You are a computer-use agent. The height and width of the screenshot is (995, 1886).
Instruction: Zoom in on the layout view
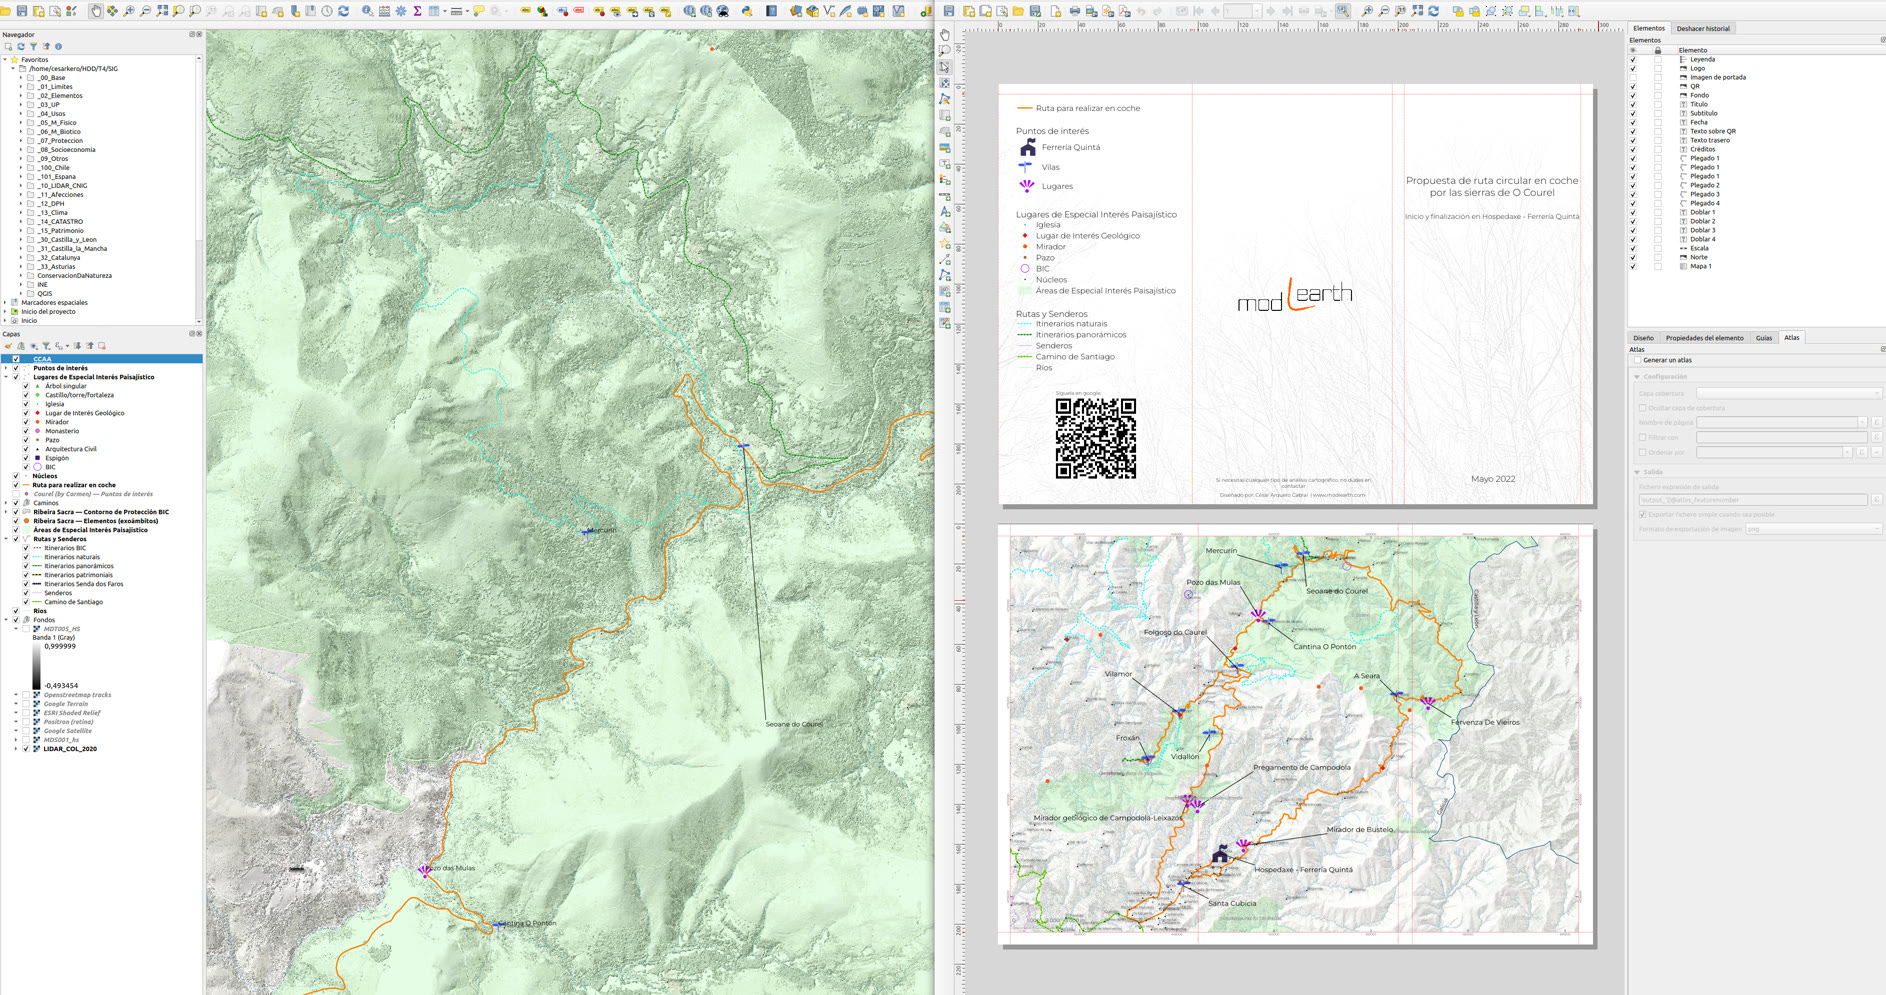point(1367,11)
